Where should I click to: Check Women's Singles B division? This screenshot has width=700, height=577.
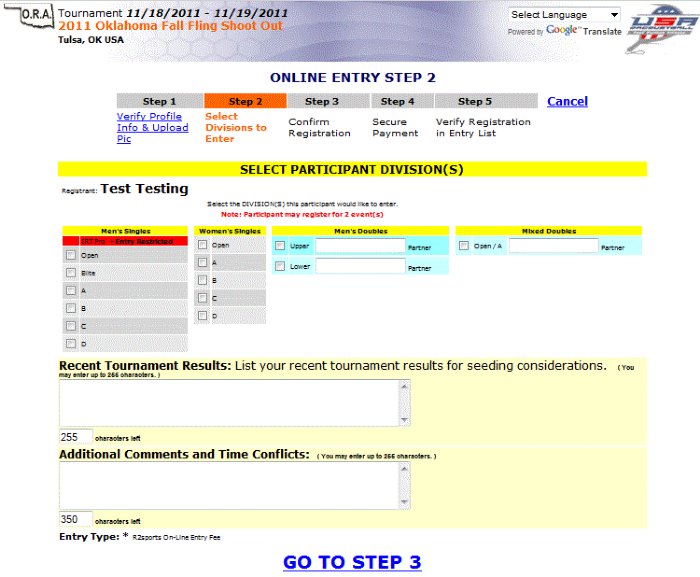tap(203, 280)
